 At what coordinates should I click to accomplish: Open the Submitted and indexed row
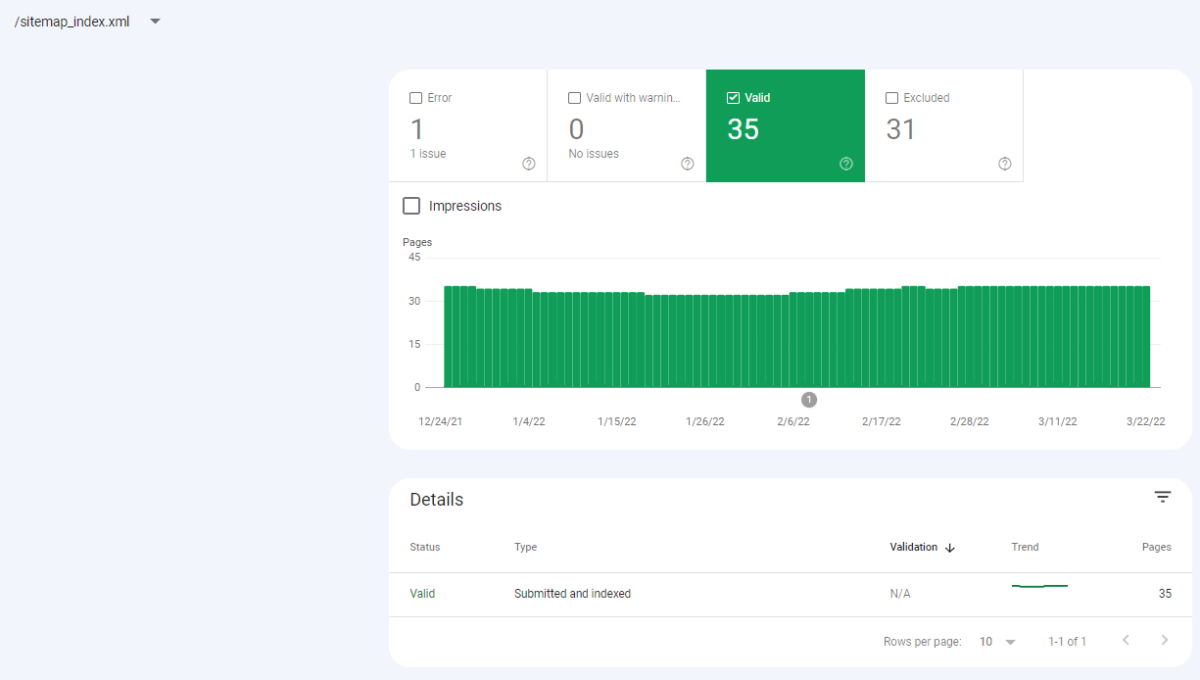[790, 594]
